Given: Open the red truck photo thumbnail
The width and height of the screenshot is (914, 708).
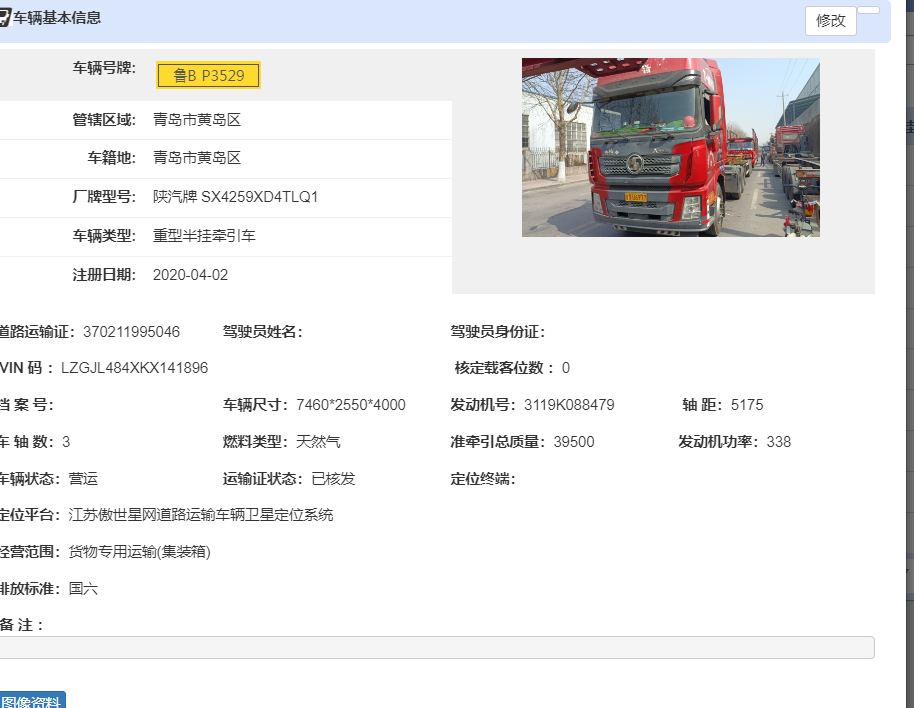Looking at the screenshot, I should point(670,147).
